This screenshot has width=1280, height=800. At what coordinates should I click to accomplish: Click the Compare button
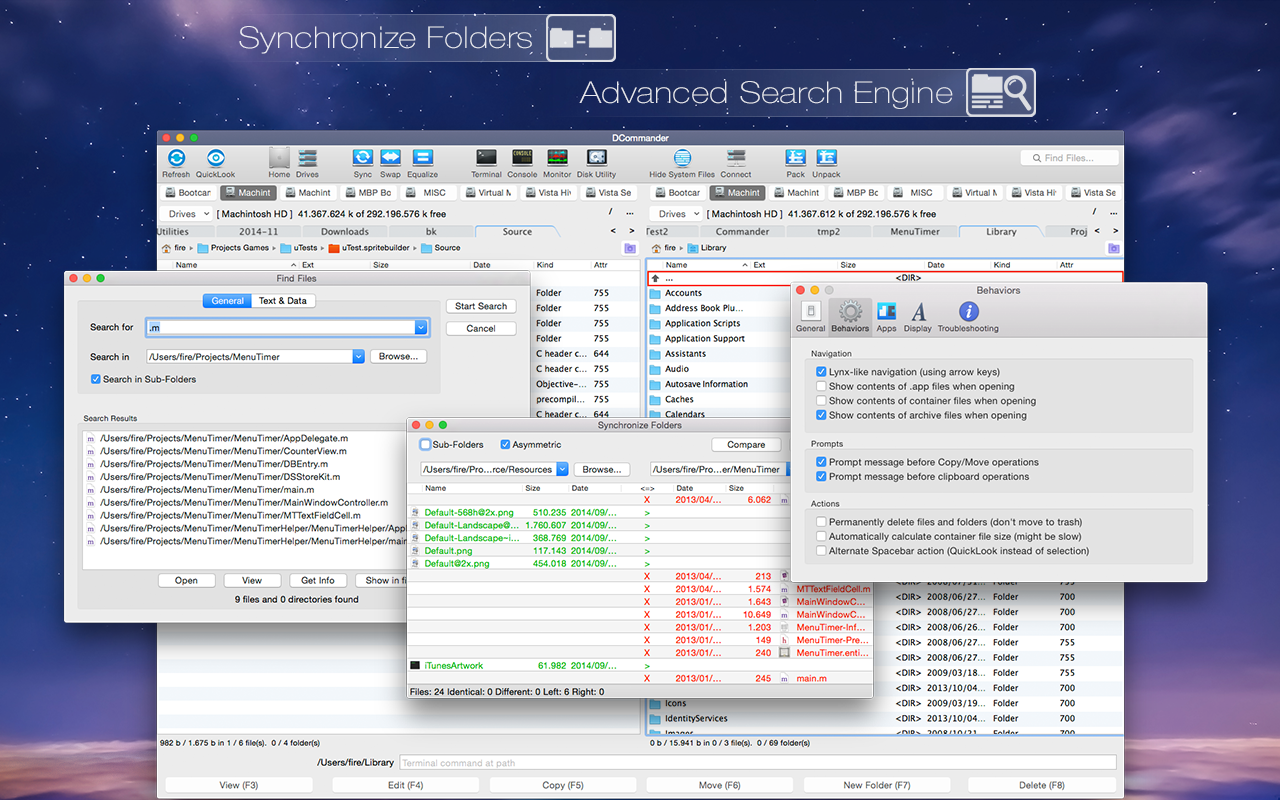pyautogui.click(x=746, y=445)
